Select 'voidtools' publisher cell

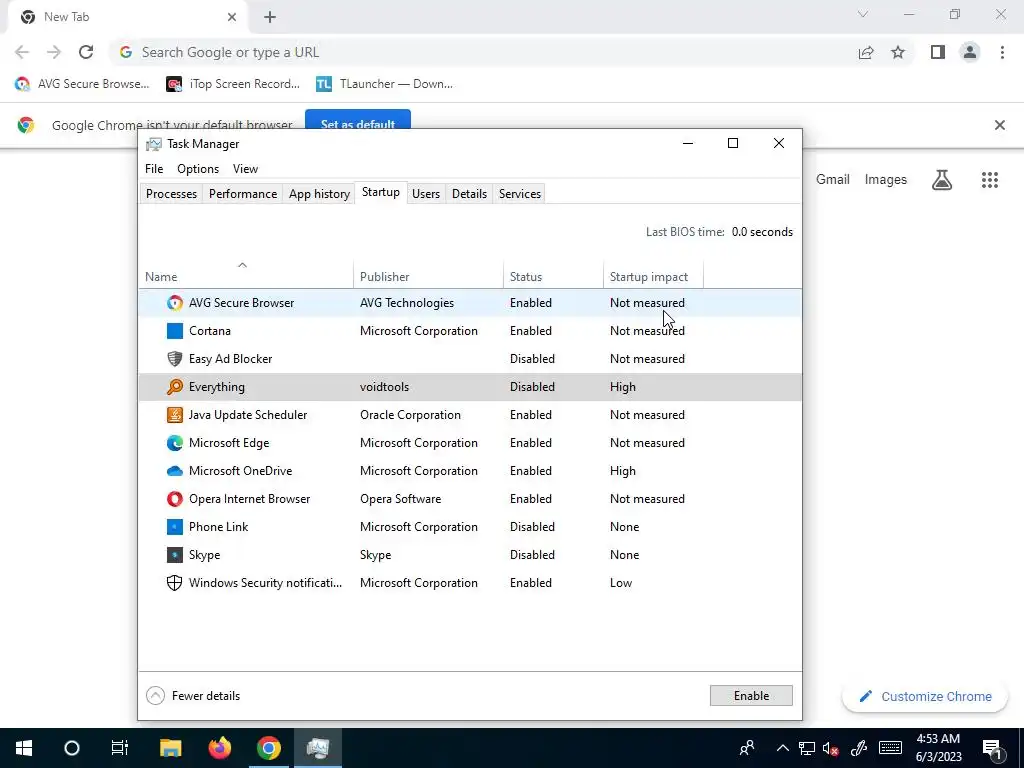pos(385,387)
